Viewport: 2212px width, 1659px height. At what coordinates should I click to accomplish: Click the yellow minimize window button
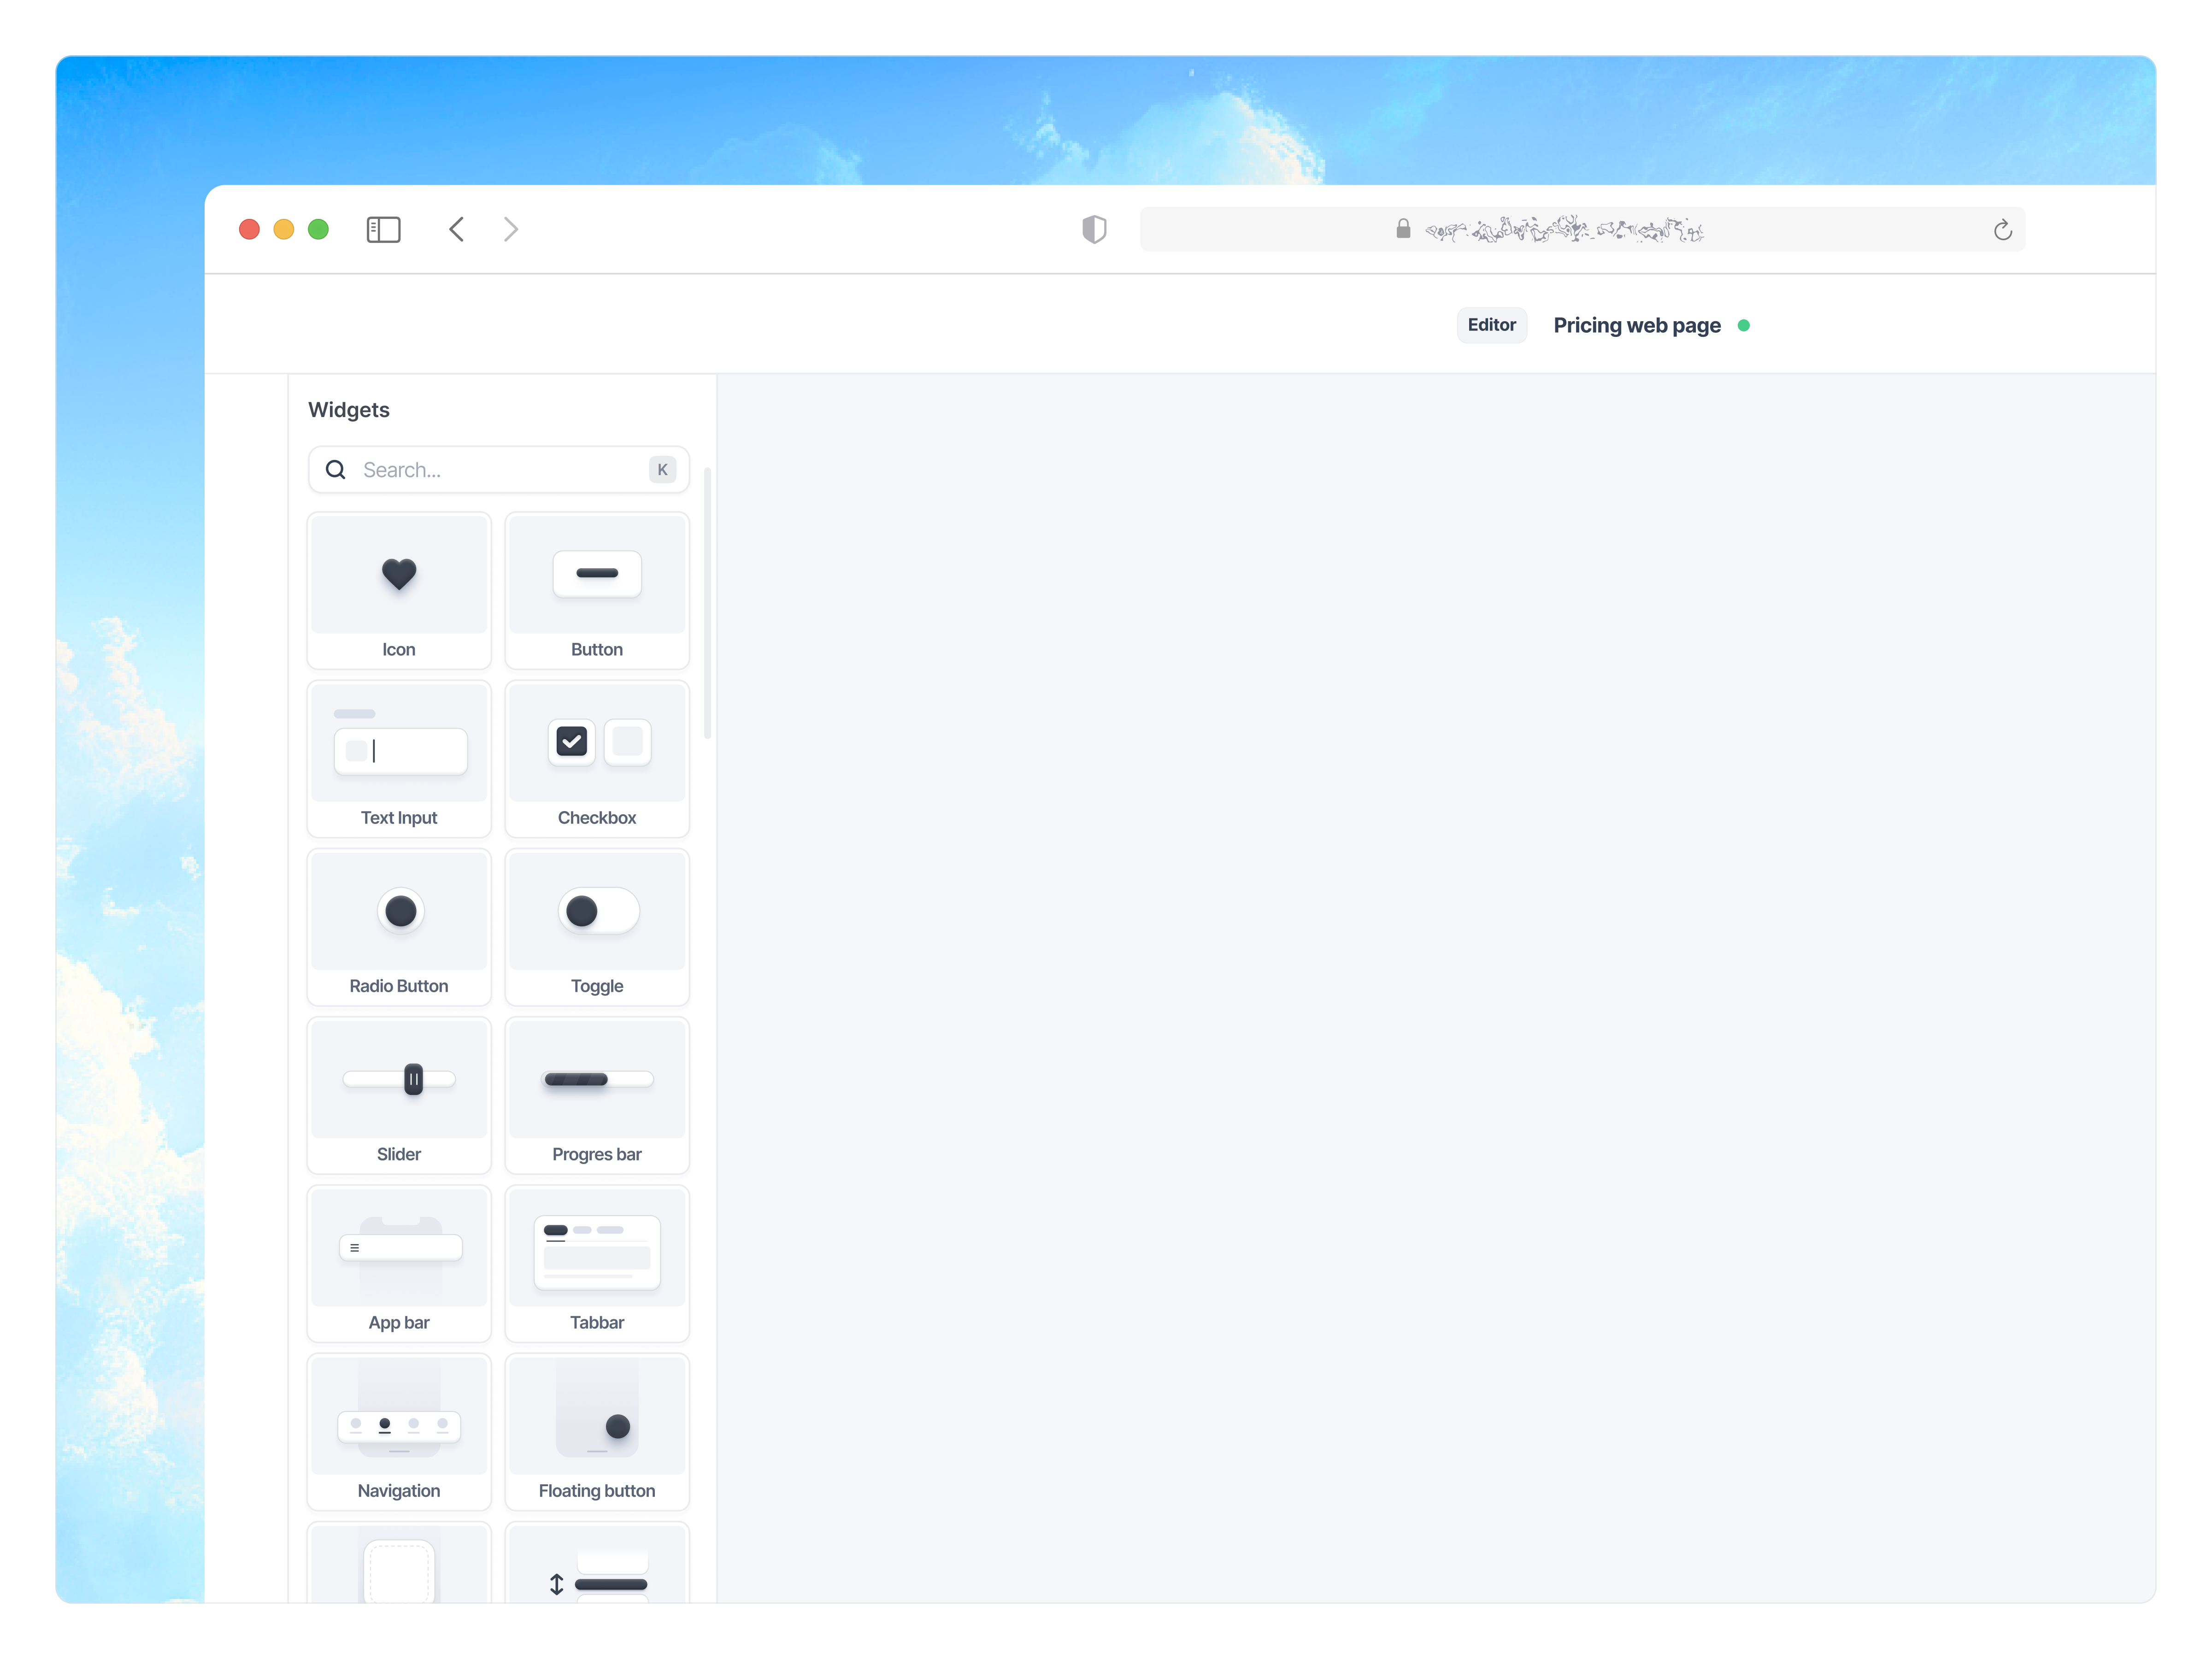coord(284,229)
